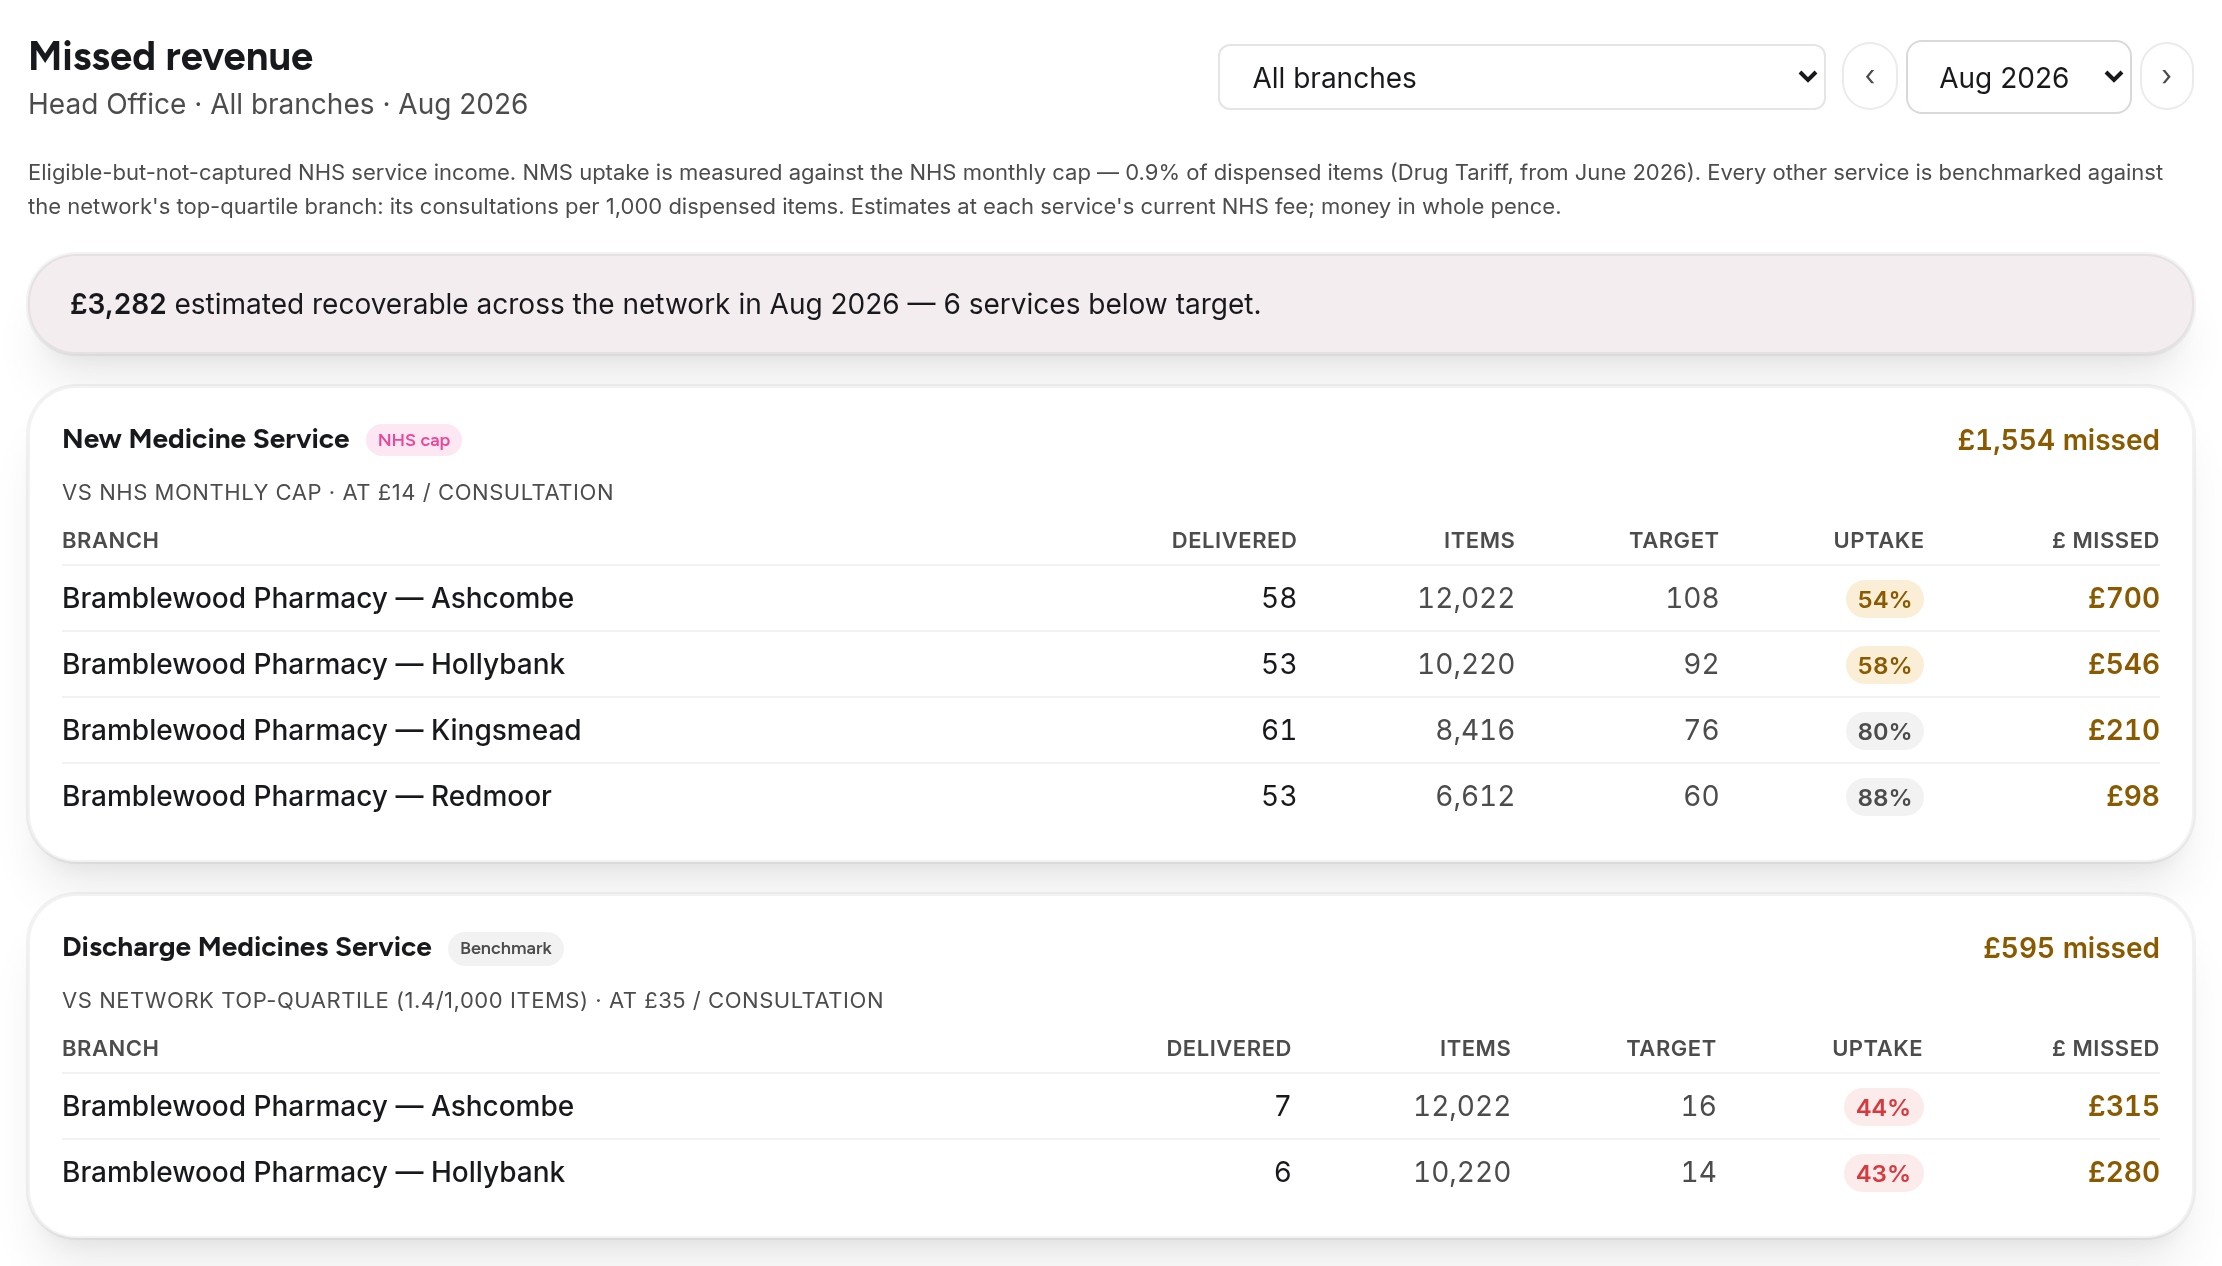Click the delivered value 61
Viewport: 2222px width, 1266px height.
click(1278, 730)
